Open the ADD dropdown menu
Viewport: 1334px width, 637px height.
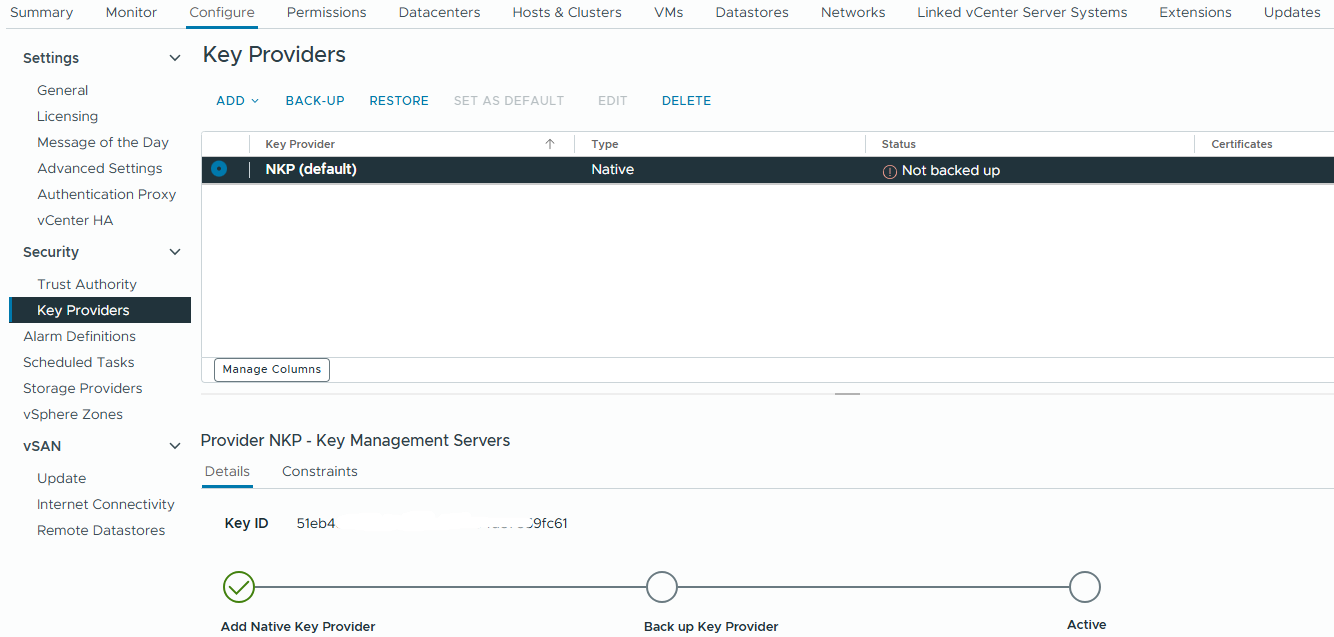coord(237,101)
